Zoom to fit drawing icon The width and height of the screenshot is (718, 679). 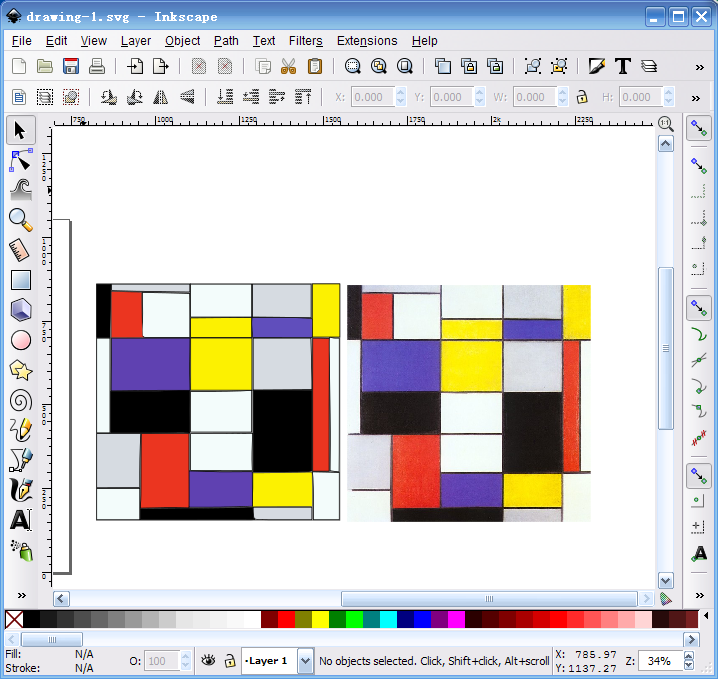coord(379,66)
